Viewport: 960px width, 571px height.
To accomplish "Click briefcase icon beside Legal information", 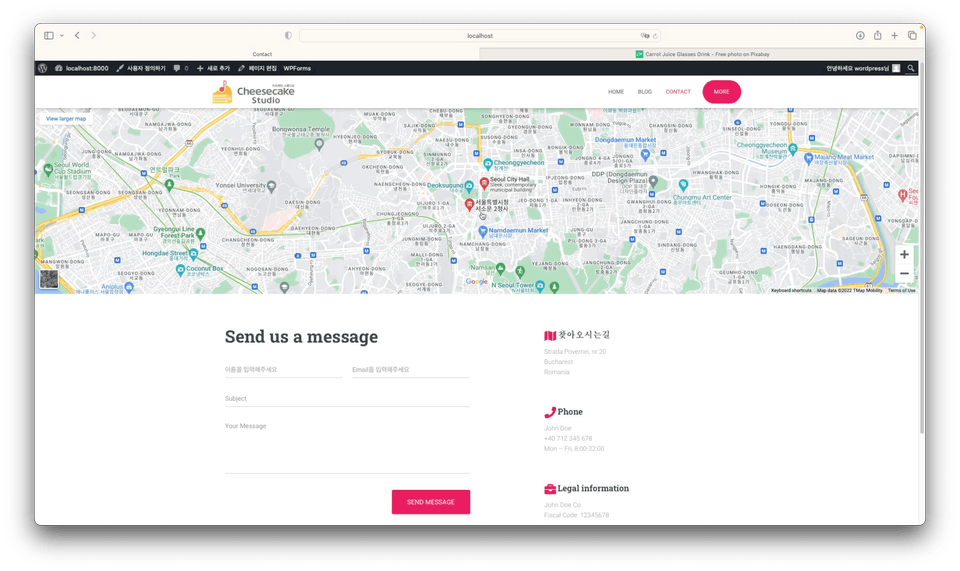I will (x=550, y=489).
